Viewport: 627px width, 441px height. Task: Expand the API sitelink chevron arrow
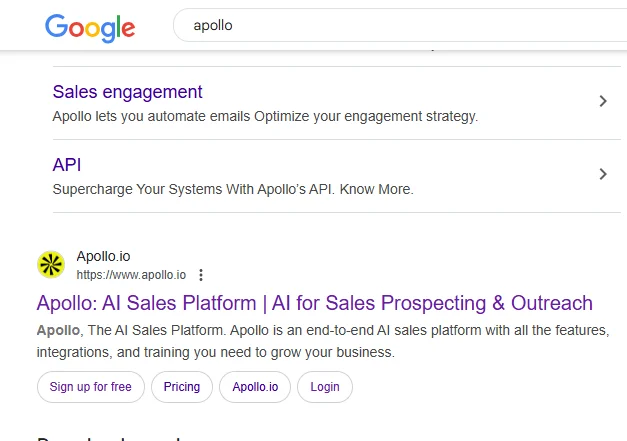[x=602, y=174]
